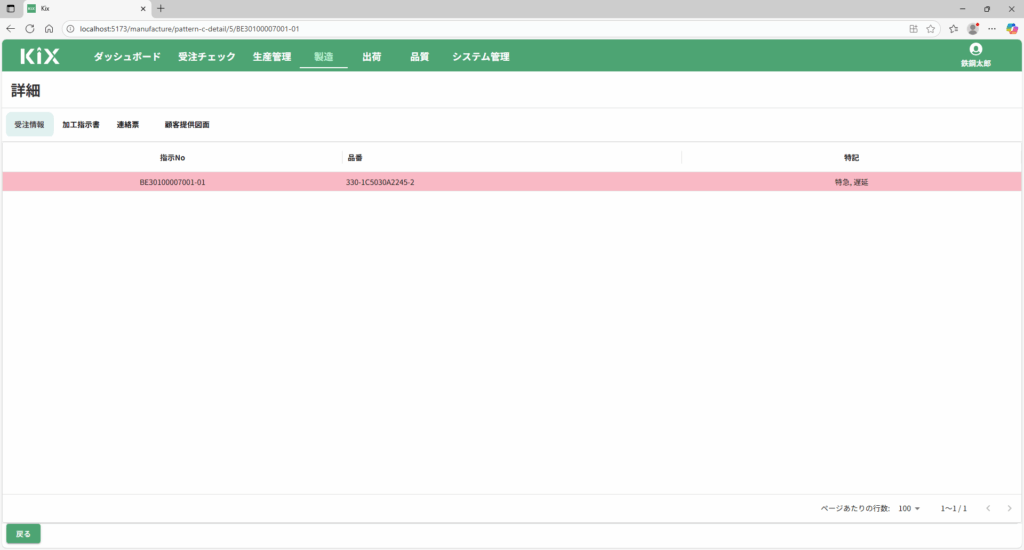Go back with browser back arrow
The image size is (1024, 550).
pyautogui.click(x=11, y=29)
